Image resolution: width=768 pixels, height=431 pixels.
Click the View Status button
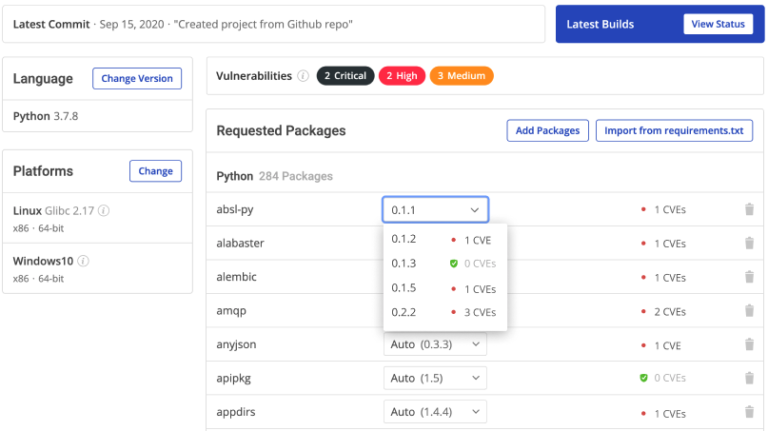718,24
